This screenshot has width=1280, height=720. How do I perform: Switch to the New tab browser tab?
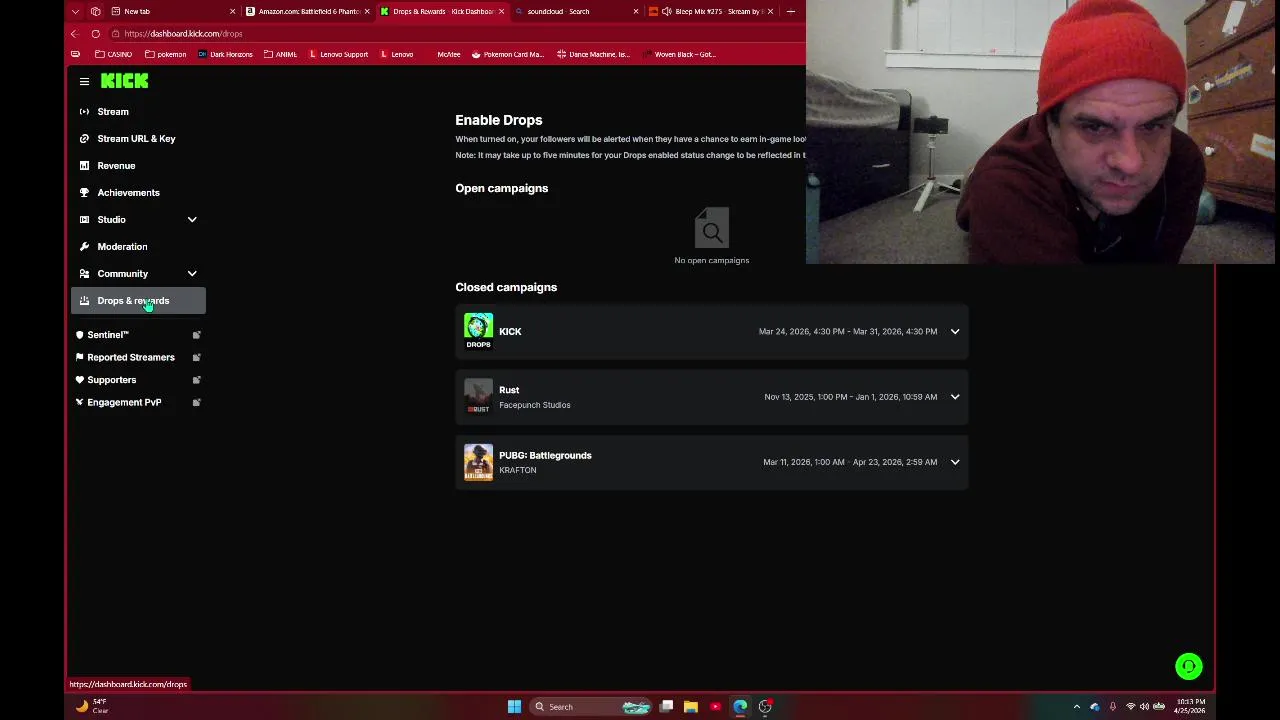pyautogui.click(x=173, y=11)
